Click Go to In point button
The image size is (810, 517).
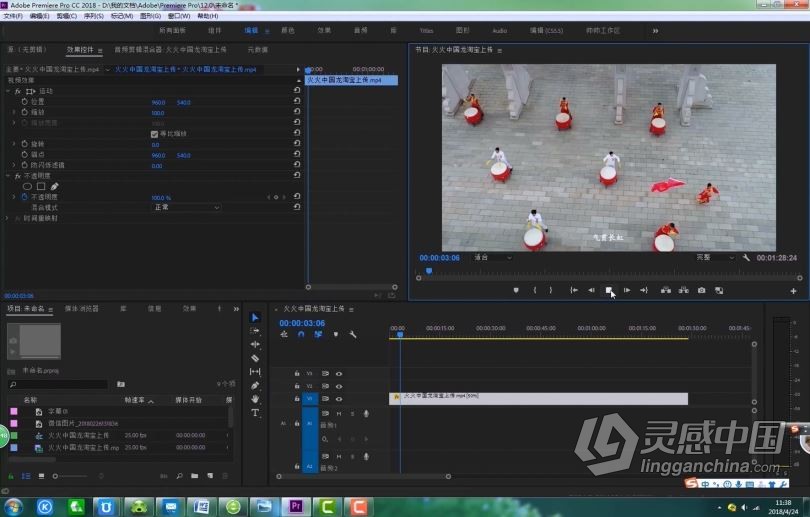pyautogui.click(x=573, y=290)
